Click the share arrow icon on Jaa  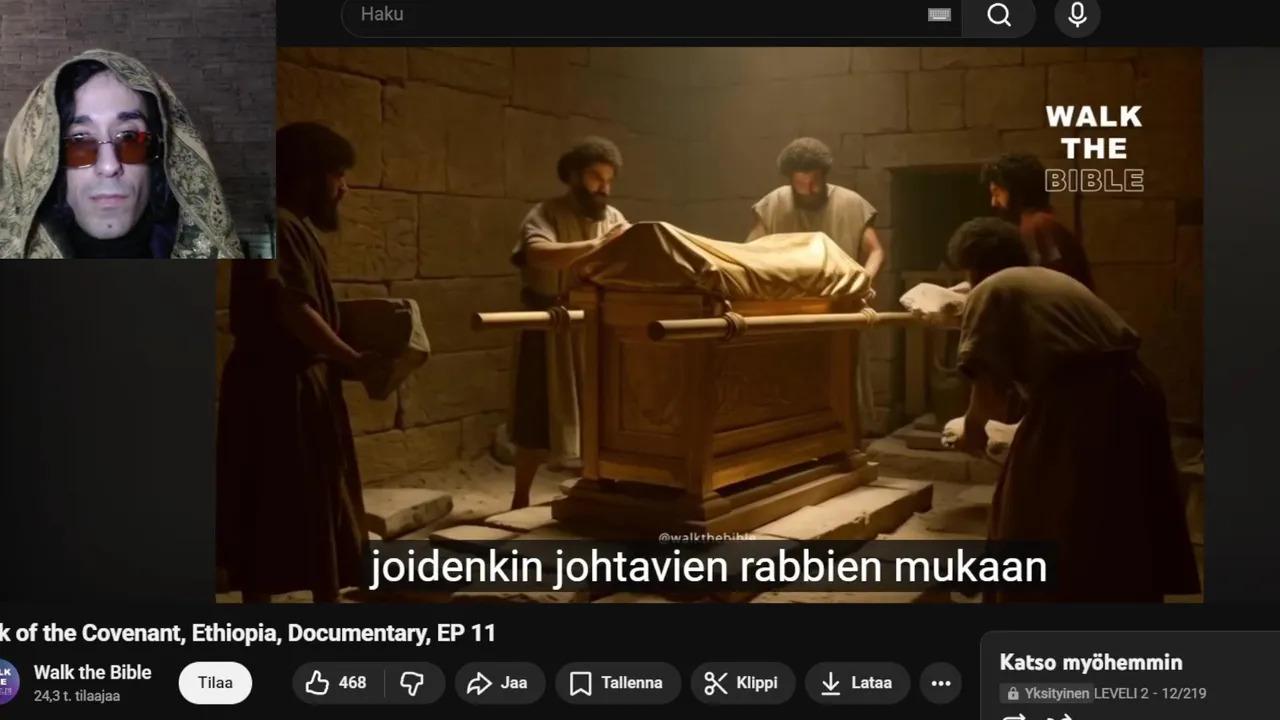pyautogui.click(x=479, y=683)
